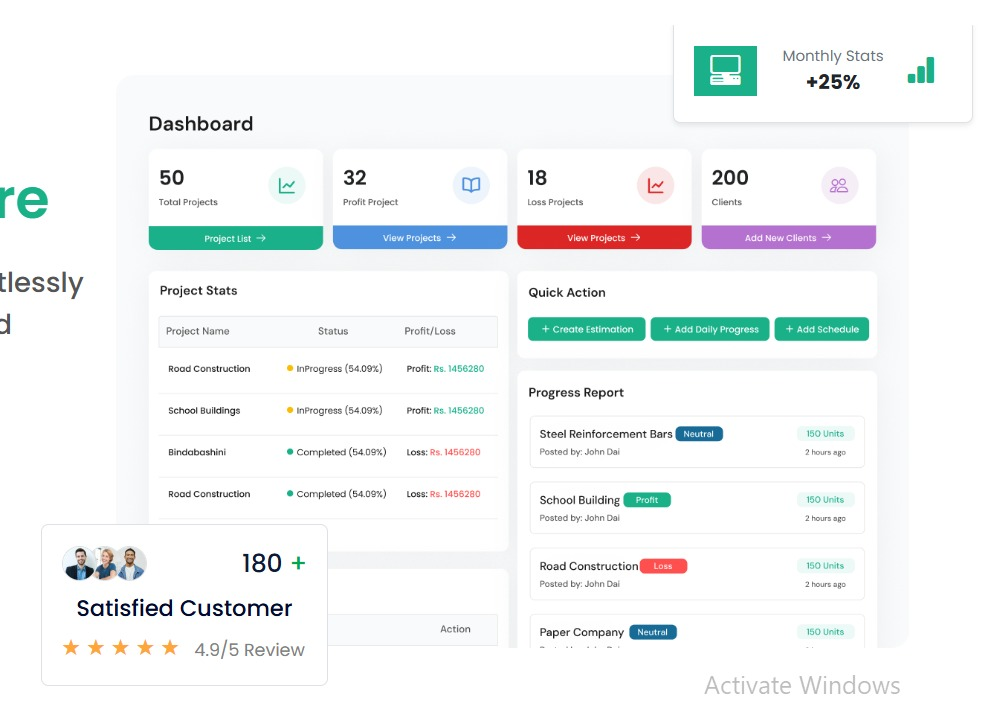This screenshot has width=991, height=701.
Task: Click Add Daily Progress button
Action: point(710,329)
